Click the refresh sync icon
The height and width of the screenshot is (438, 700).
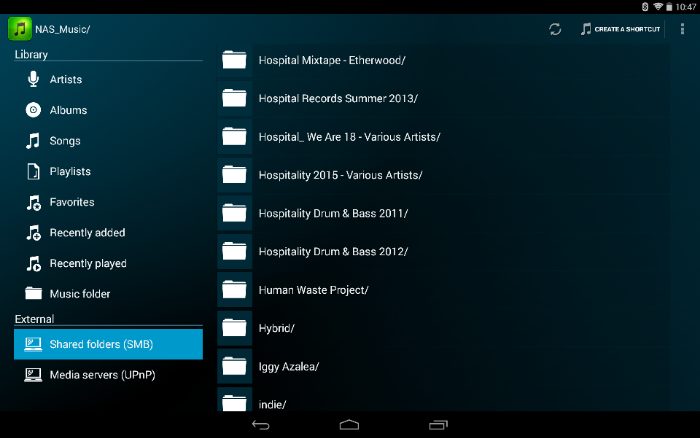[555, 29]
